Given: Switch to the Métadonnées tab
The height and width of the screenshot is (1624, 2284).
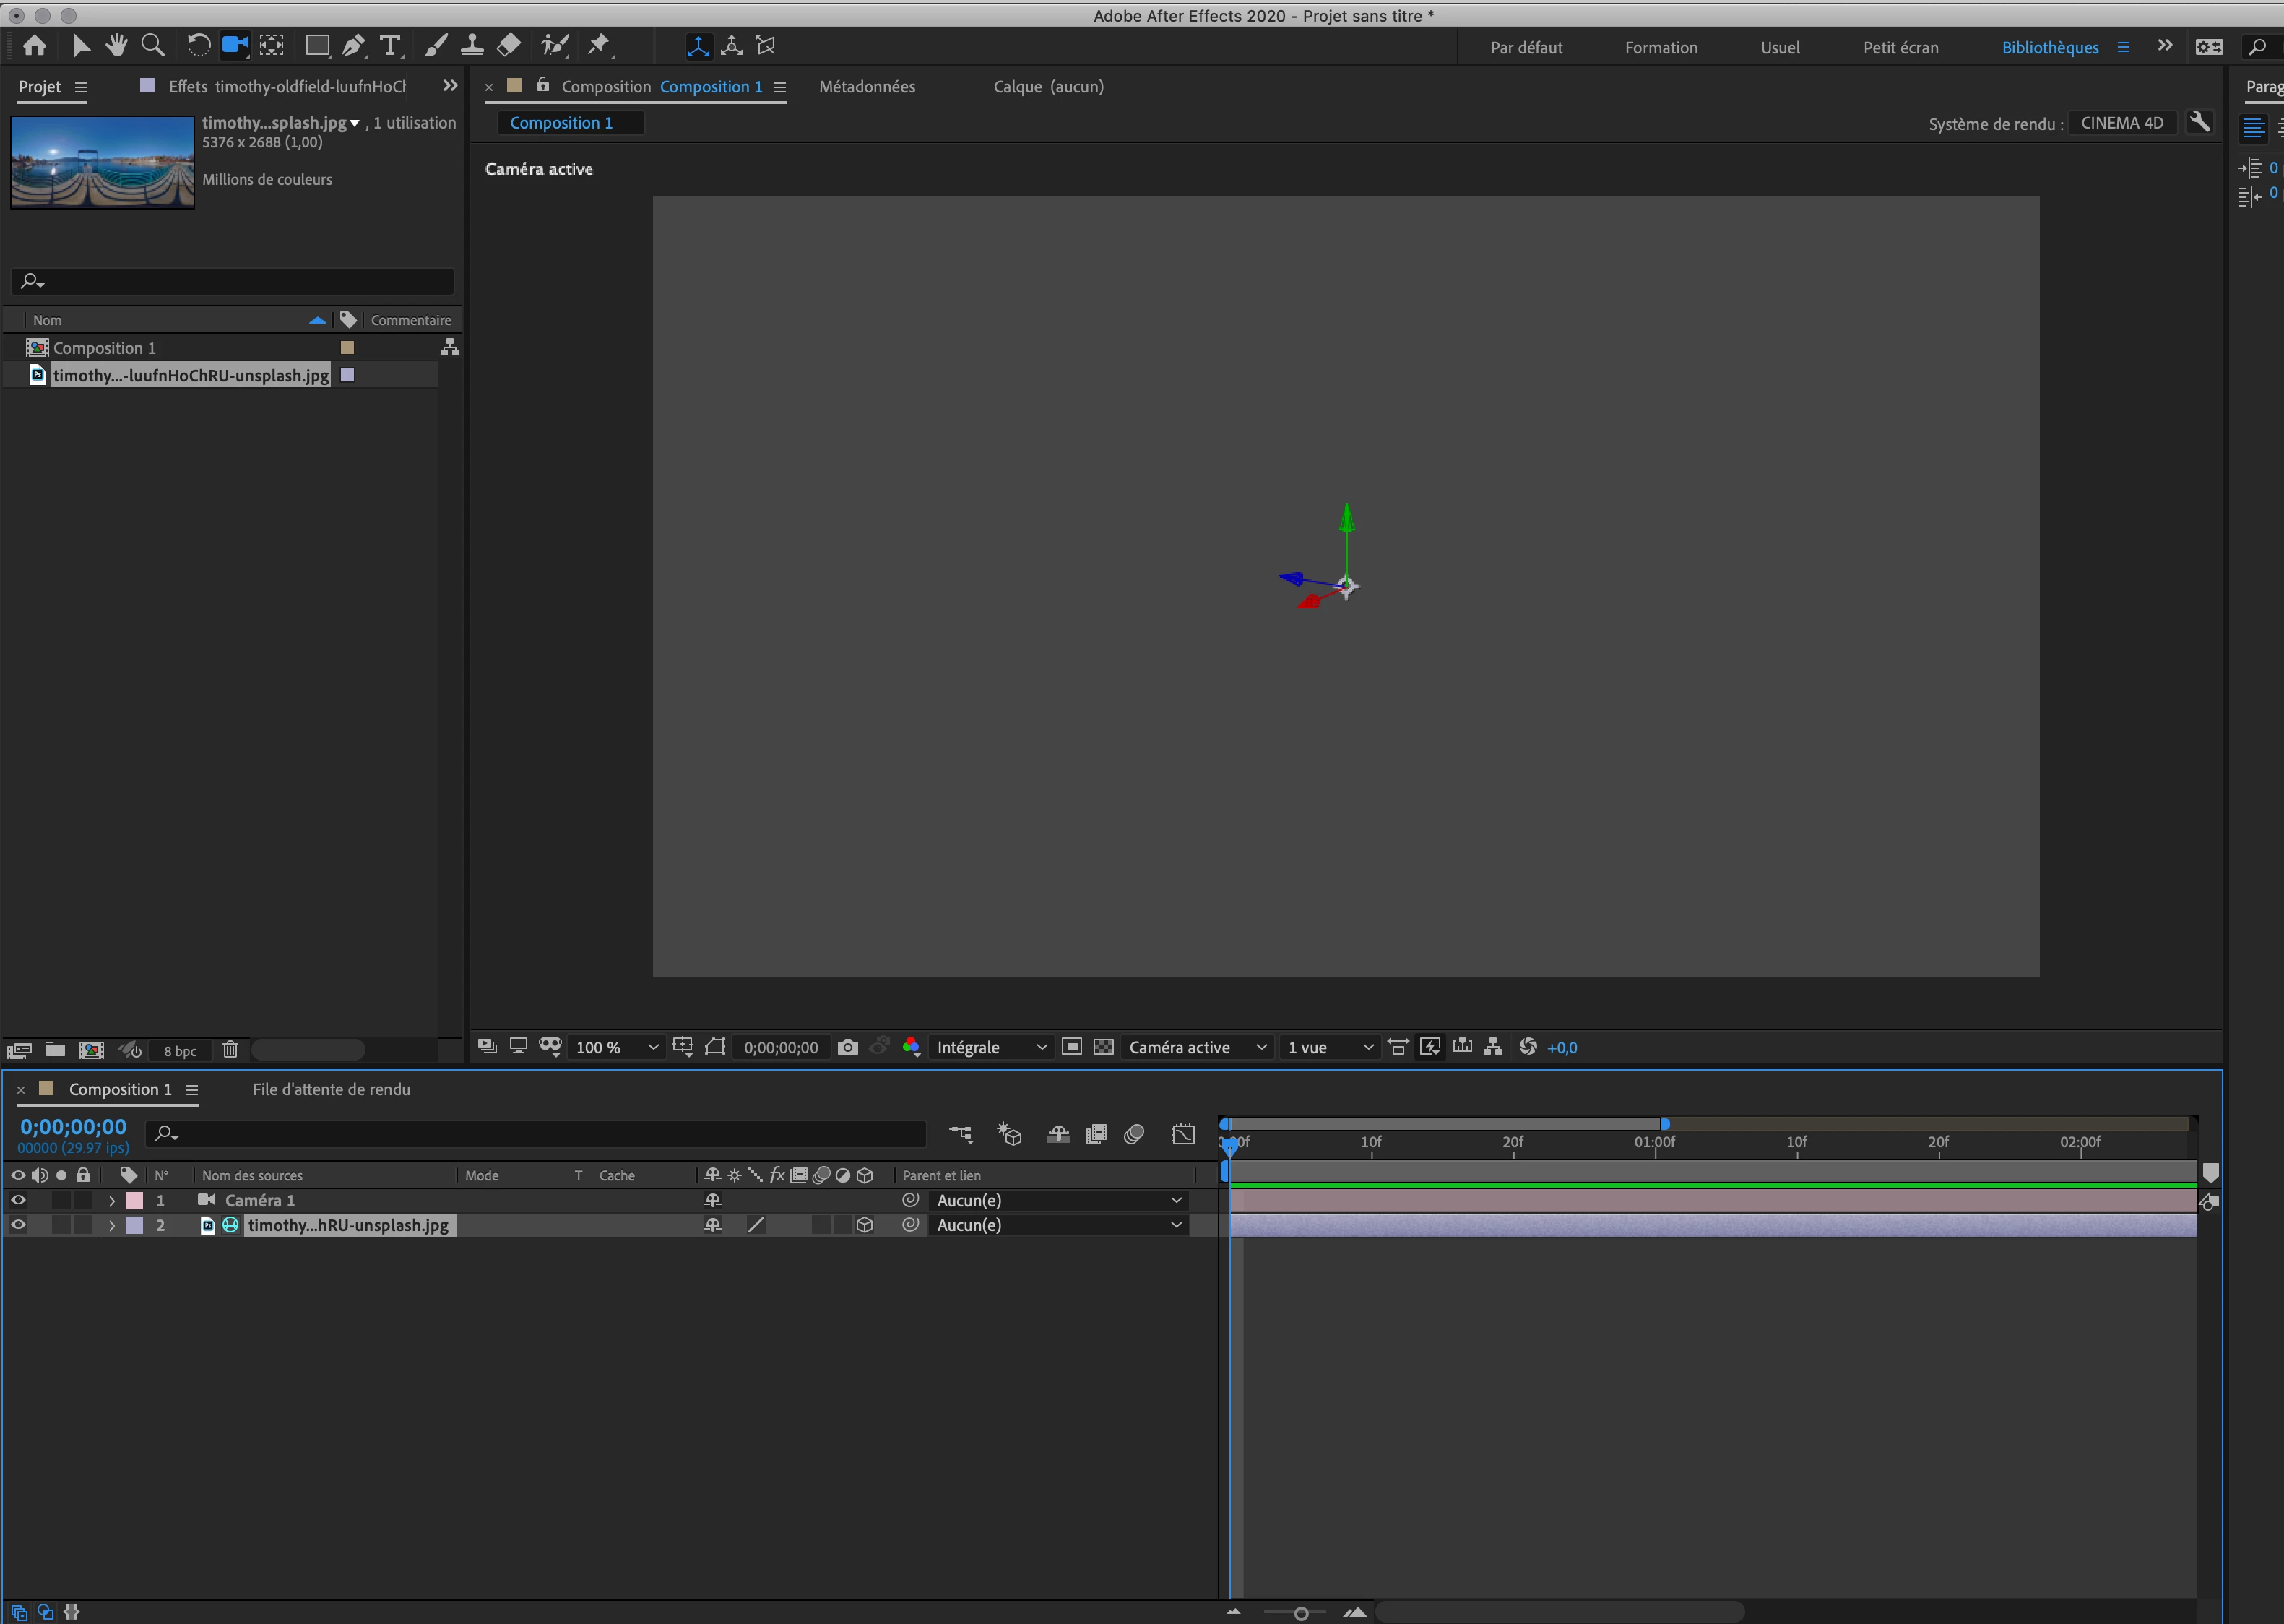Looking at the screenshot, I should 866,87.
